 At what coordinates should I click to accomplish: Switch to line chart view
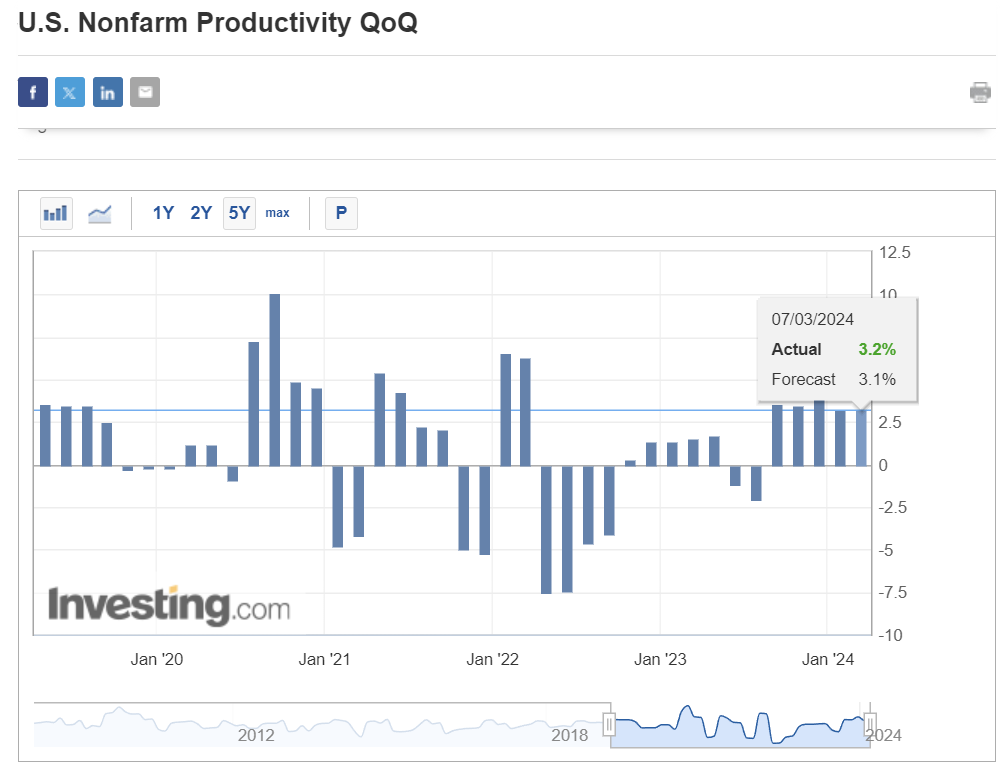pos(100,213)
